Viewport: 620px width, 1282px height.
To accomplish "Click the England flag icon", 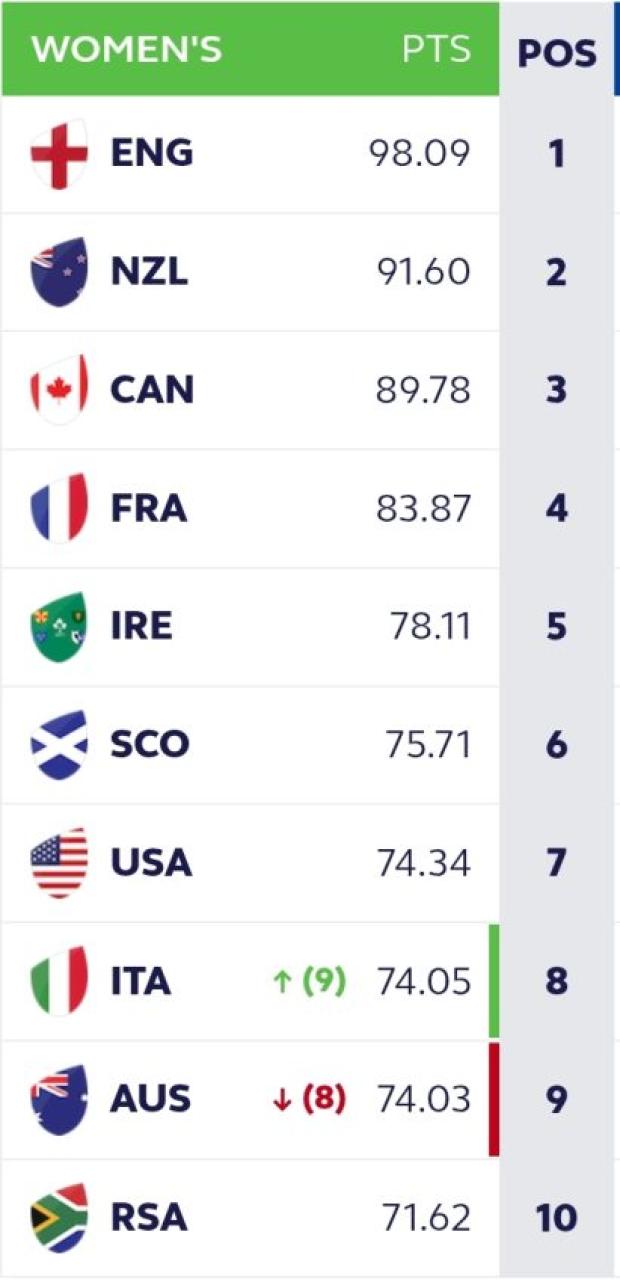I will point(59,154).
